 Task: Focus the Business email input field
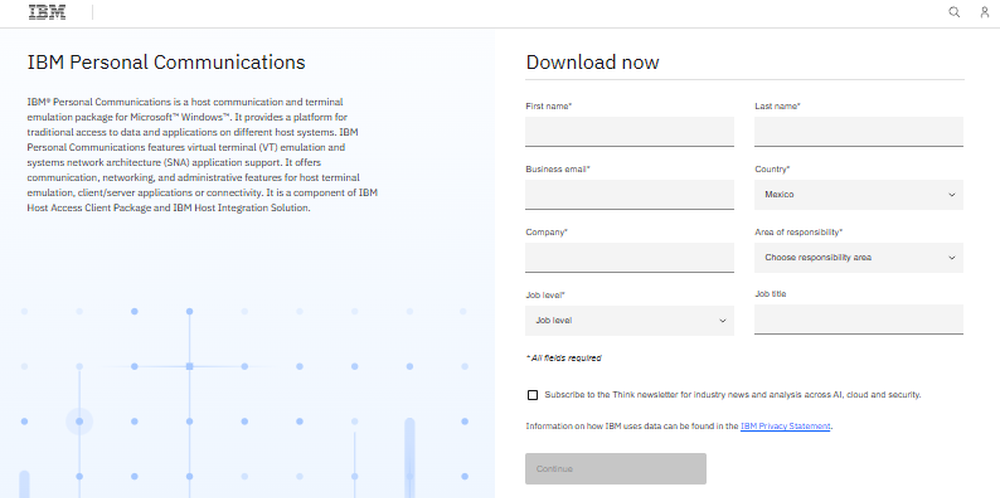point(629,194)
